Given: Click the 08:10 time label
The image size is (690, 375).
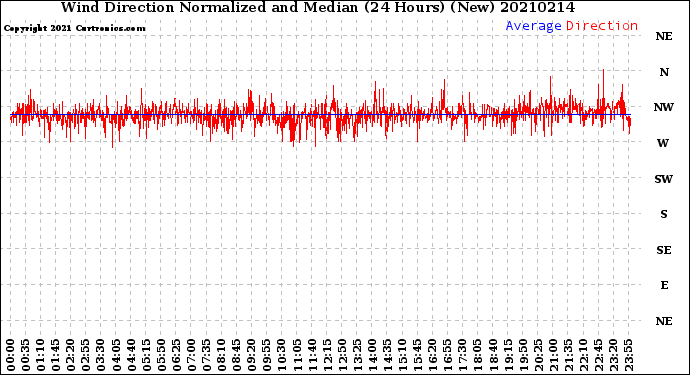Looking at the screenshot, I should pos(221,355).
